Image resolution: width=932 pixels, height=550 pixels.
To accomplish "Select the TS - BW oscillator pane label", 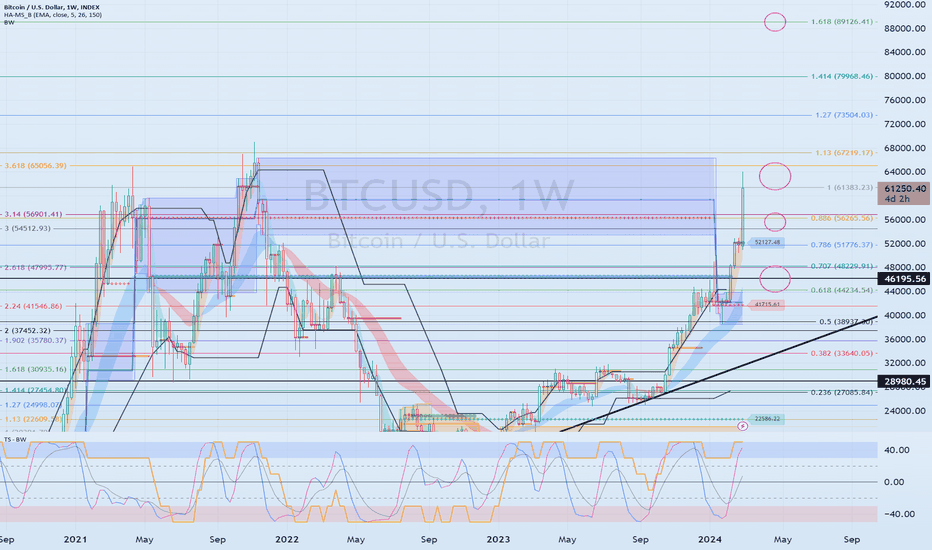I will click(x=15, y=439).
